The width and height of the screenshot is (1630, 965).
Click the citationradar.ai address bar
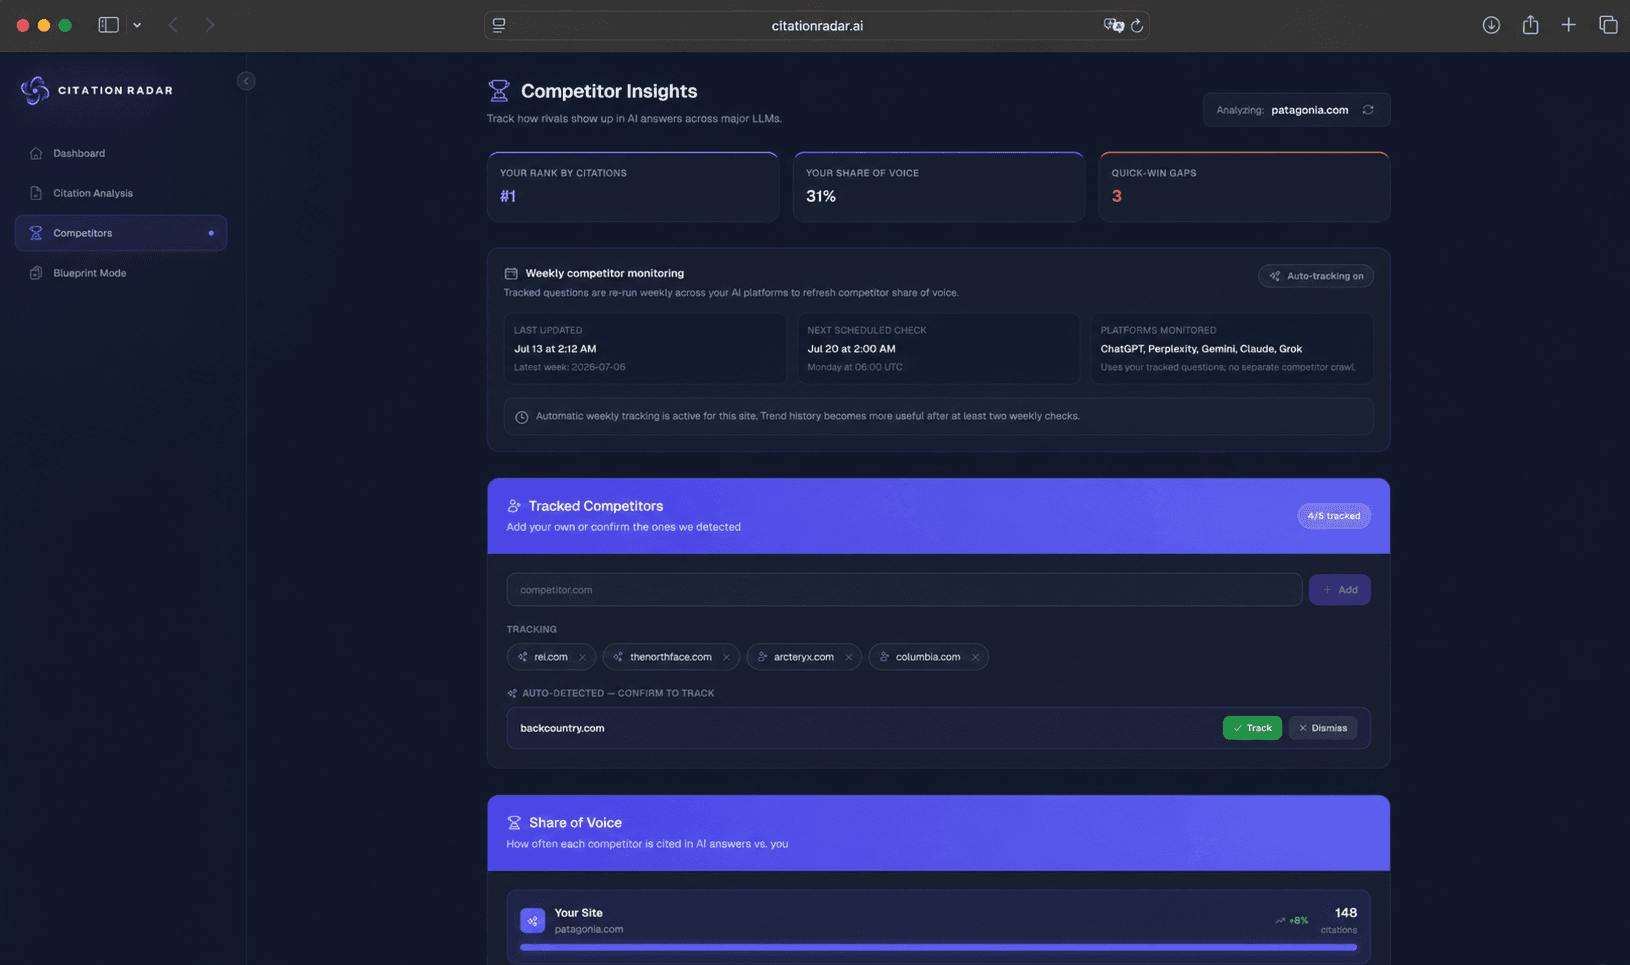816,26
